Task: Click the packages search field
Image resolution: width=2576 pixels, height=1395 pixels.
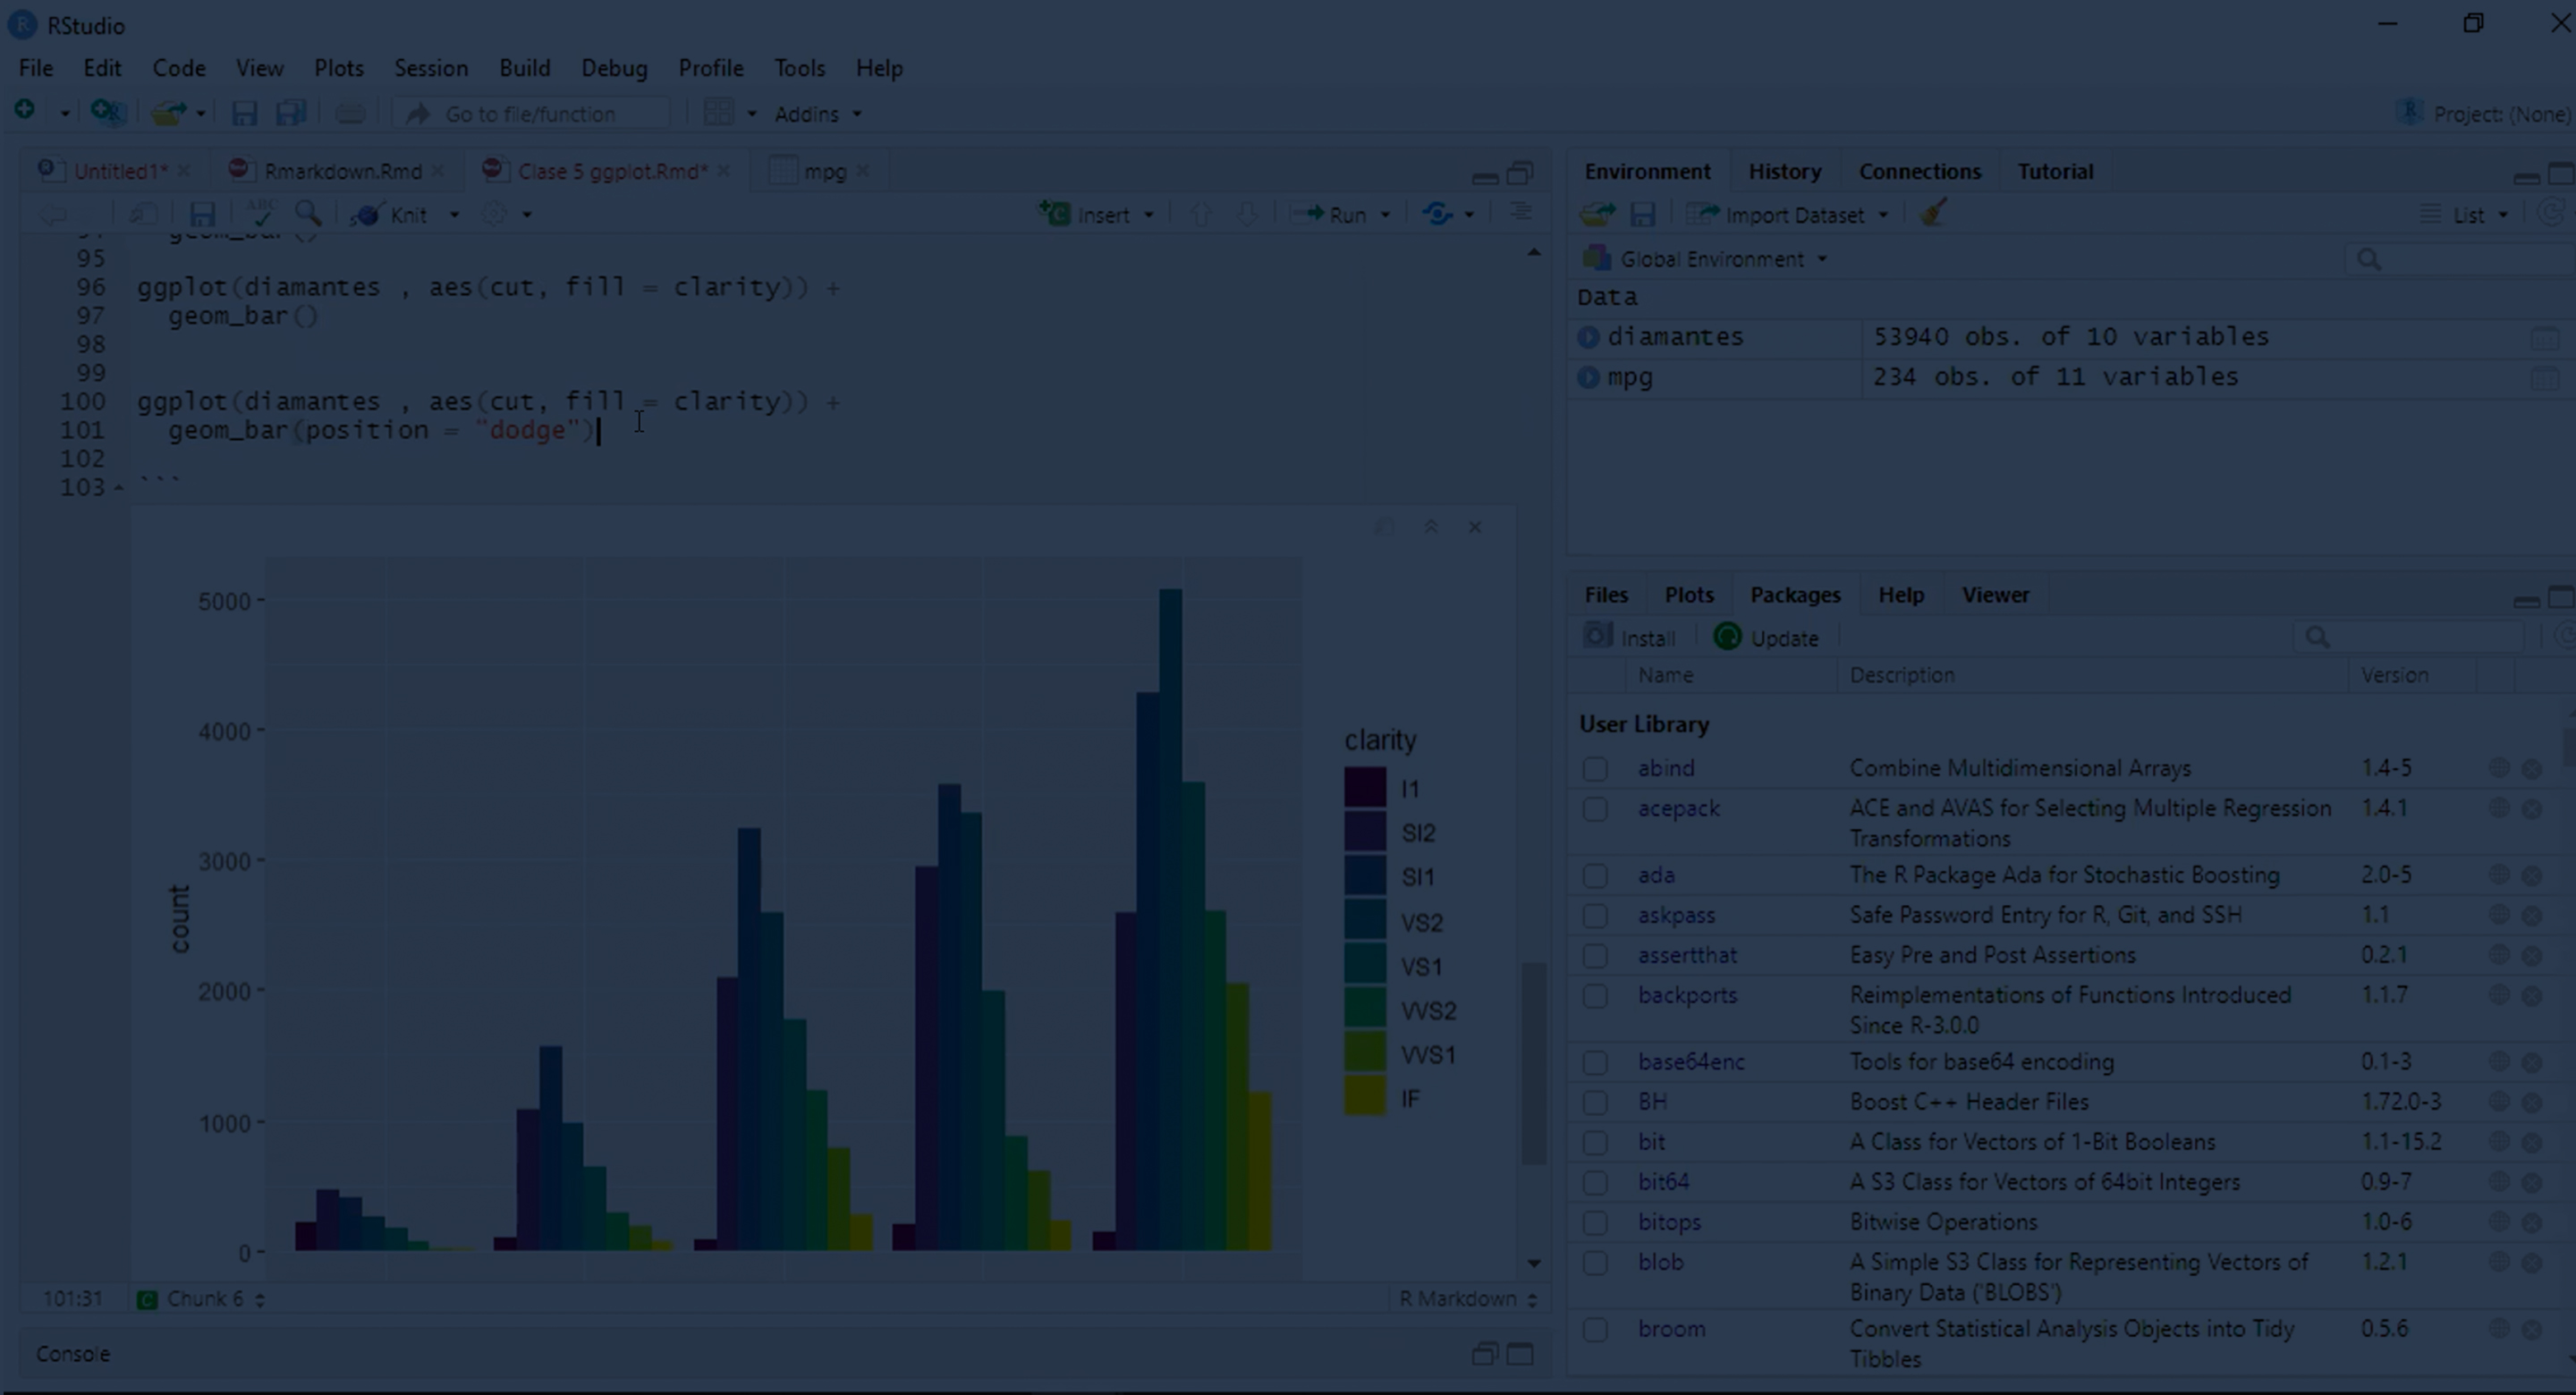Action: point(2408,637)
